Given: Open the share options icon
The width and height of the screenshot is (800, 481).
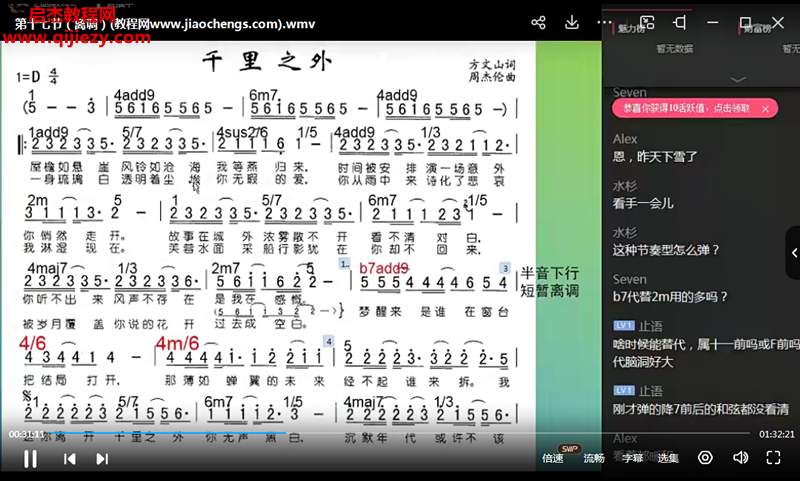Looking at the screenshot, I should pos(538,22).
